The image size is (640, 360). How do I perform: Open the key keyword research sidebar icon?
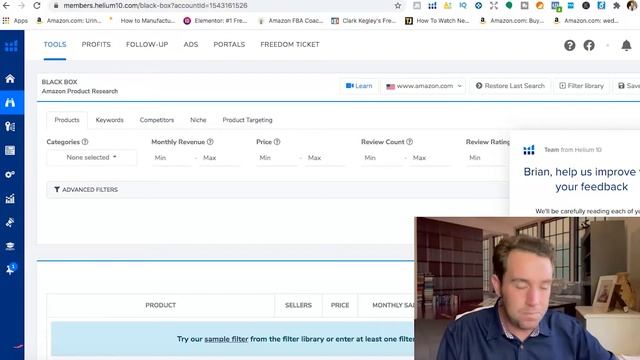pyautogui.click(x=10, y=127)
